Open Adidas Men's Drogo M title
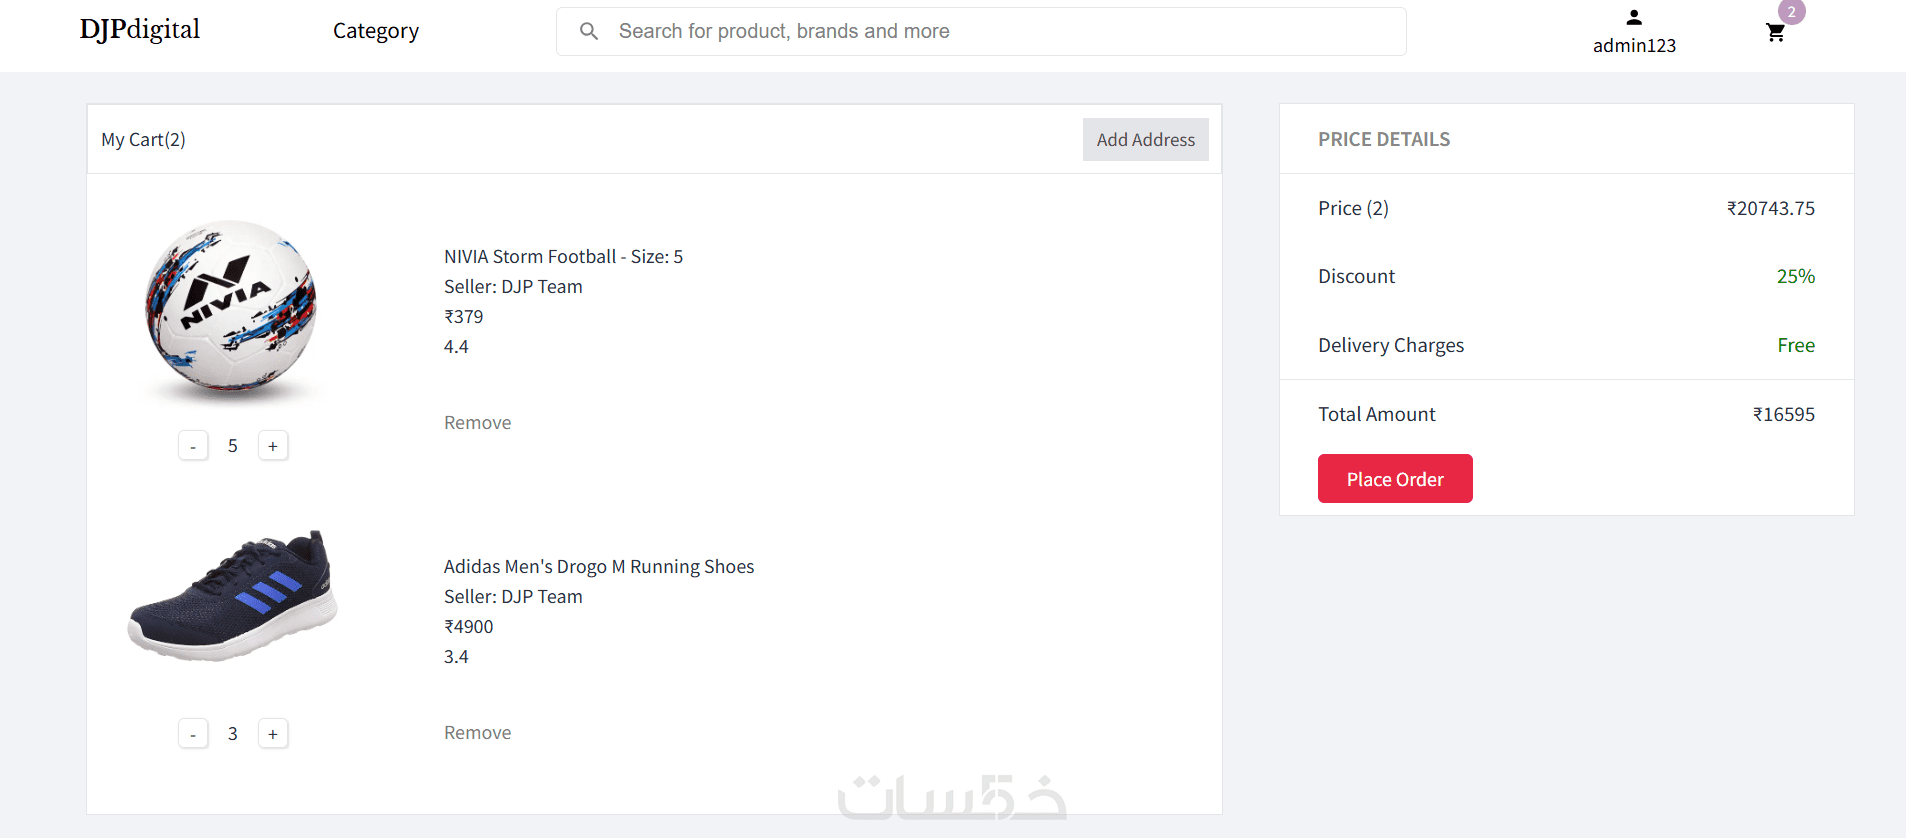This screenshot has width=1906, height=838. click(x=598, y=567)
